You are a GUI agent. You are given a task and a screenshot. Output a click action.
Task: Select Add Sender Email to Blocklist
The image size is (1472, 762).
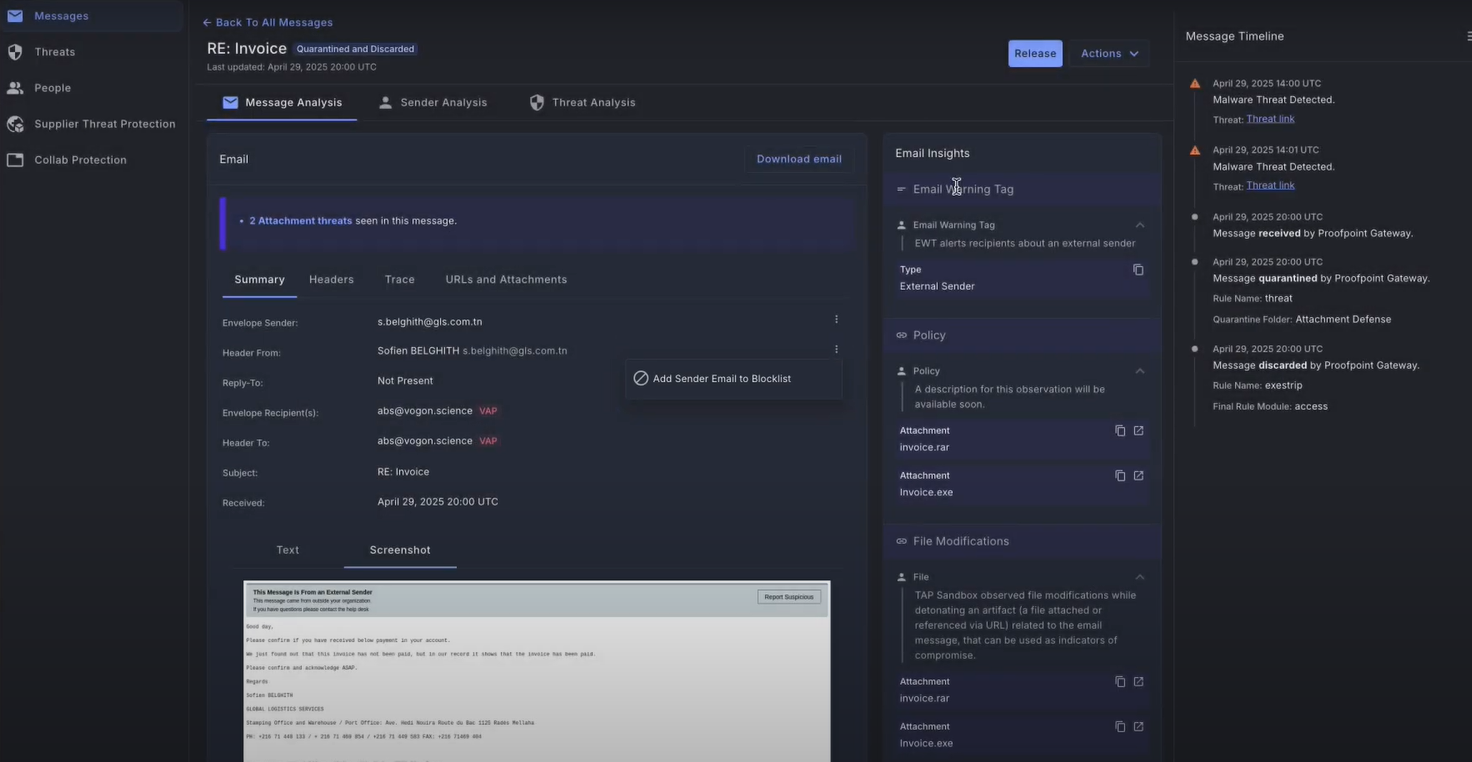[x=721, y=379]
